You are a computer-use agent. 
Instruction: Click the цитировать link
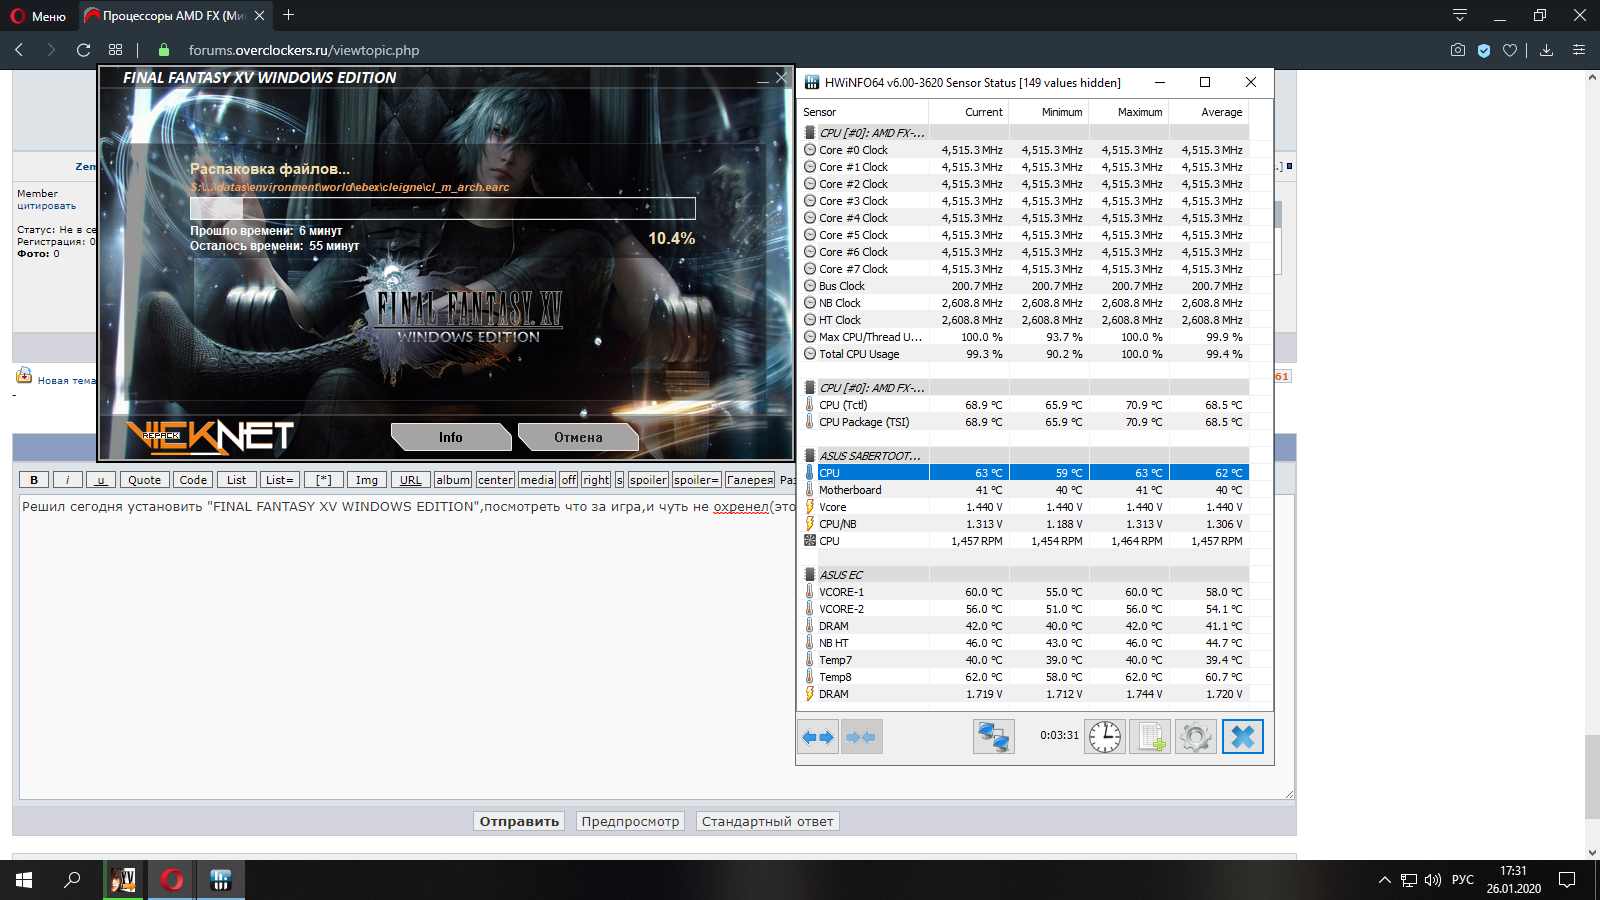coord(46,206)
